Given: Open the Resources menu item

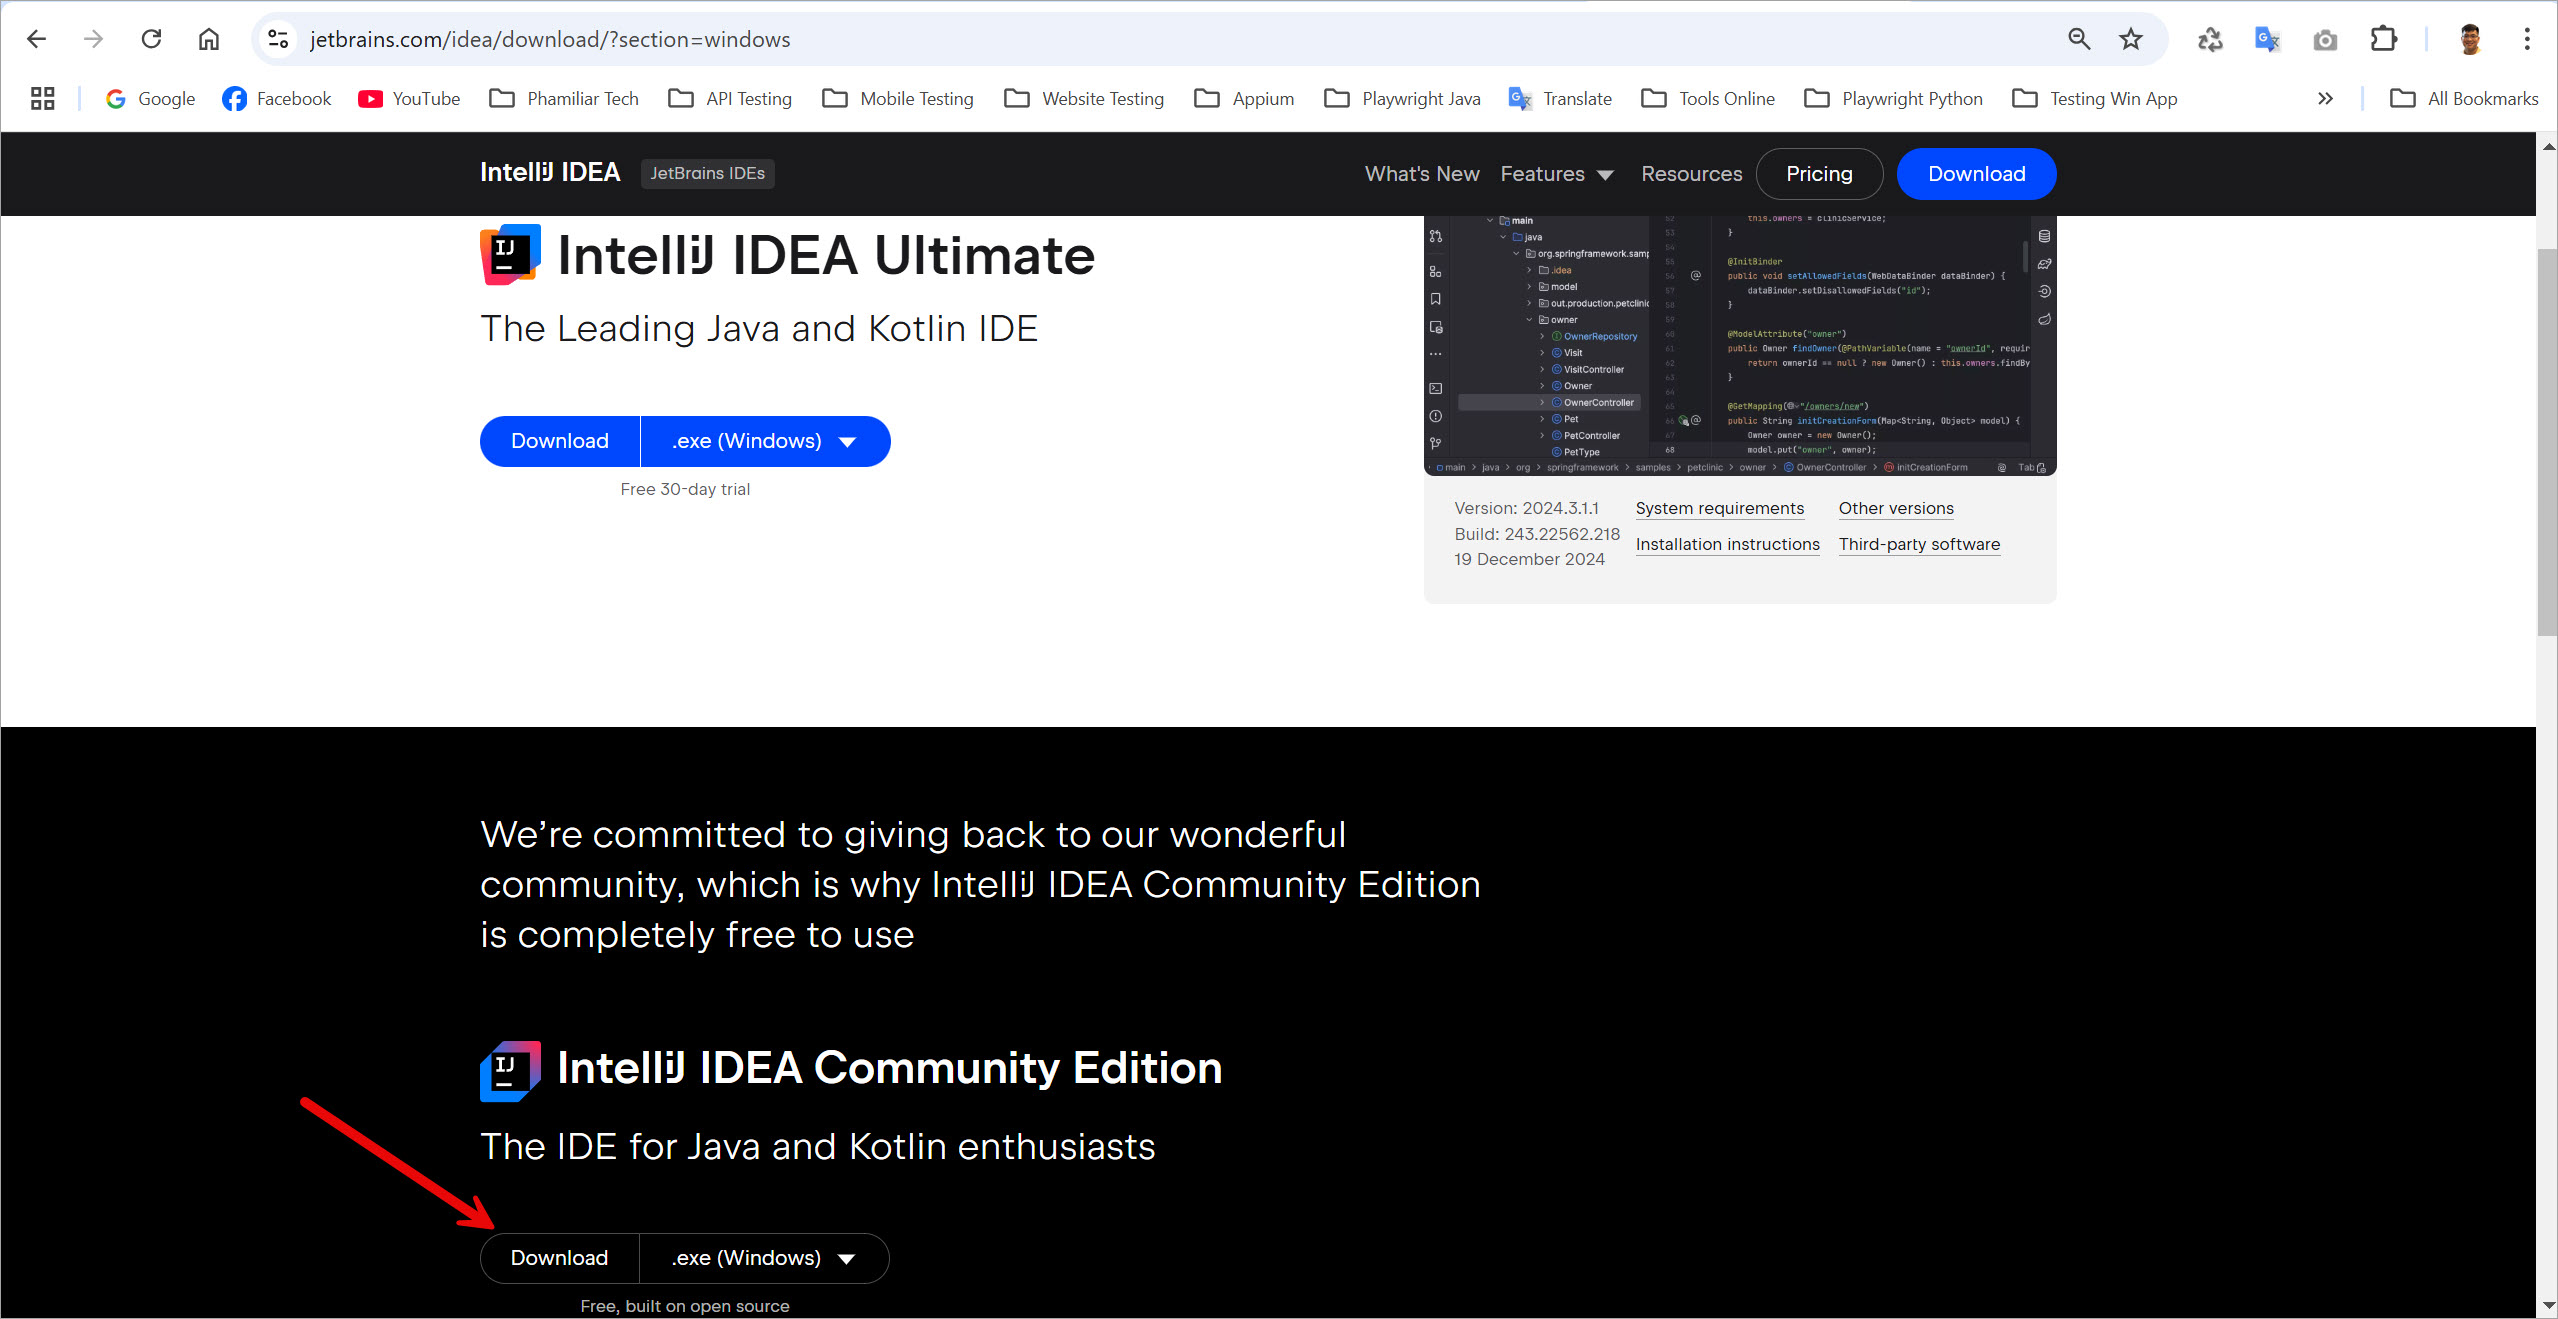Looking at the screenshot, I should point(1692,174).
